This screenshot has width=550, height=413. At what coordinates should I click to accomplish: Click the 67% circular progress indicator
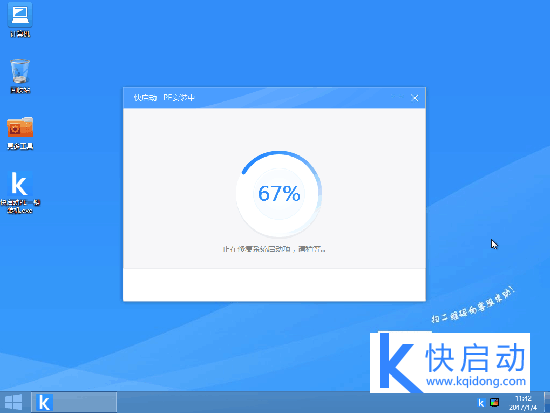(x=279, y=194)
